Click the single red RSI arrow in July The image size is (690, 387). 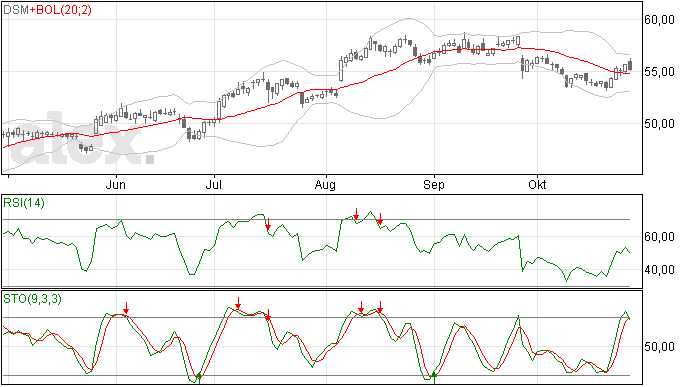(268, 225)
